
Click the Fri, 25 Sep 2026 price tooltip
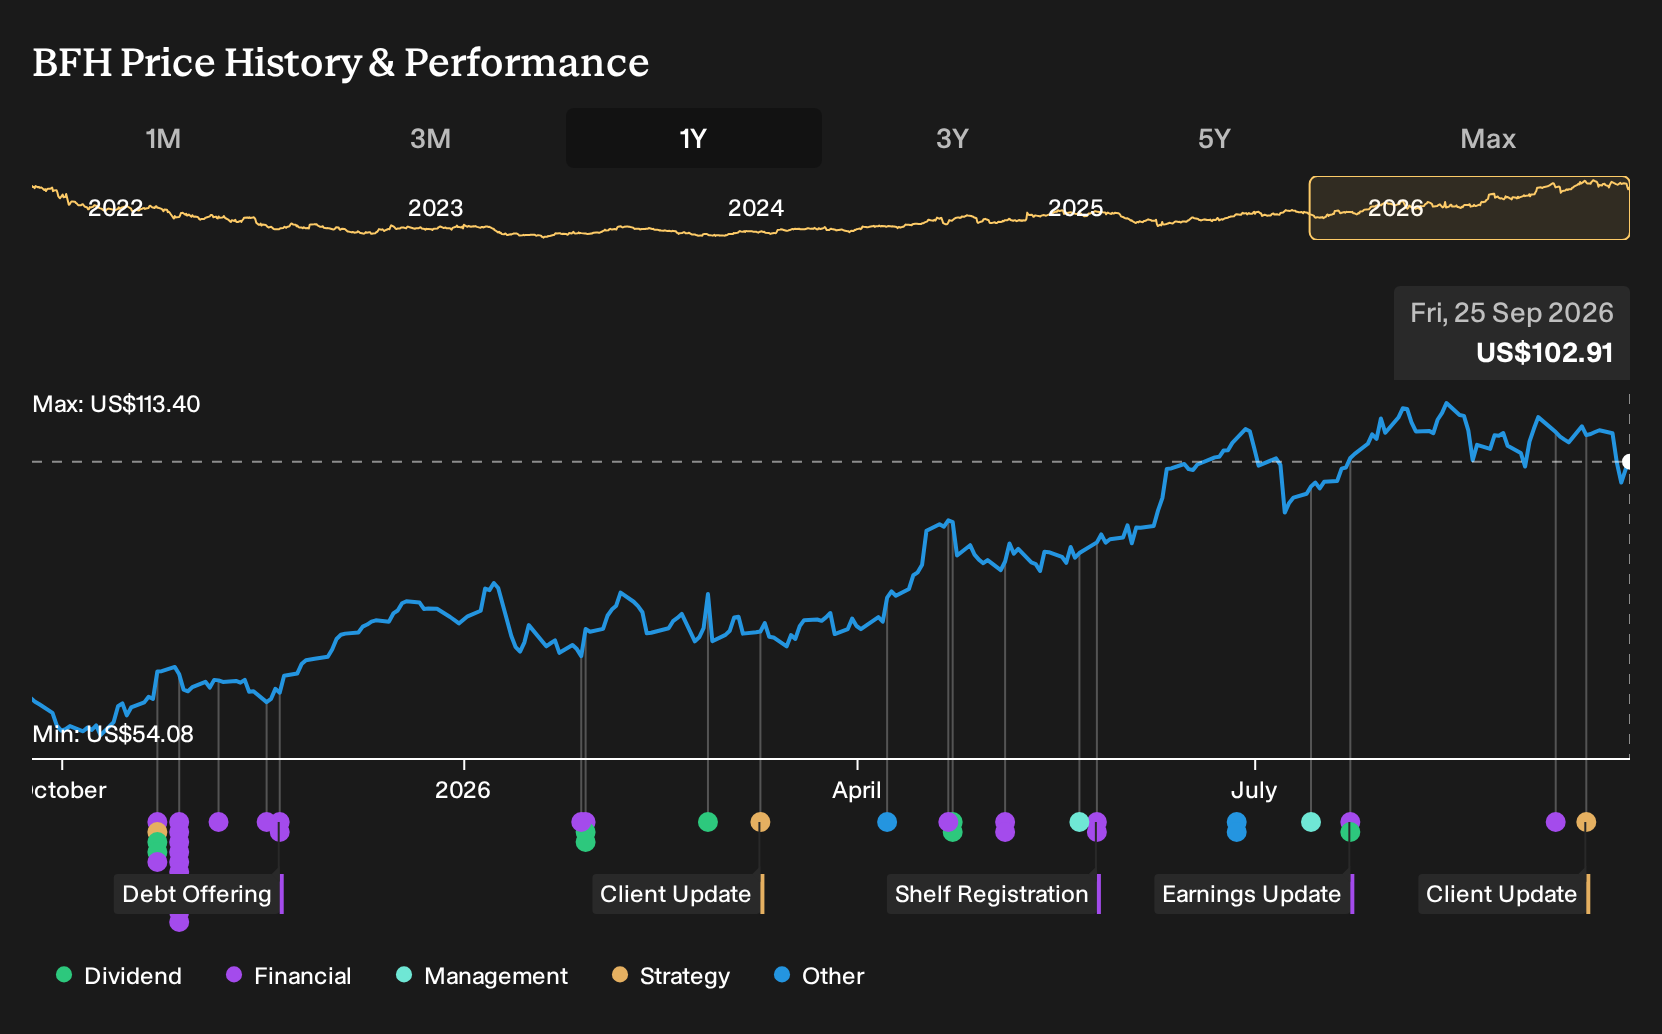1512,333
